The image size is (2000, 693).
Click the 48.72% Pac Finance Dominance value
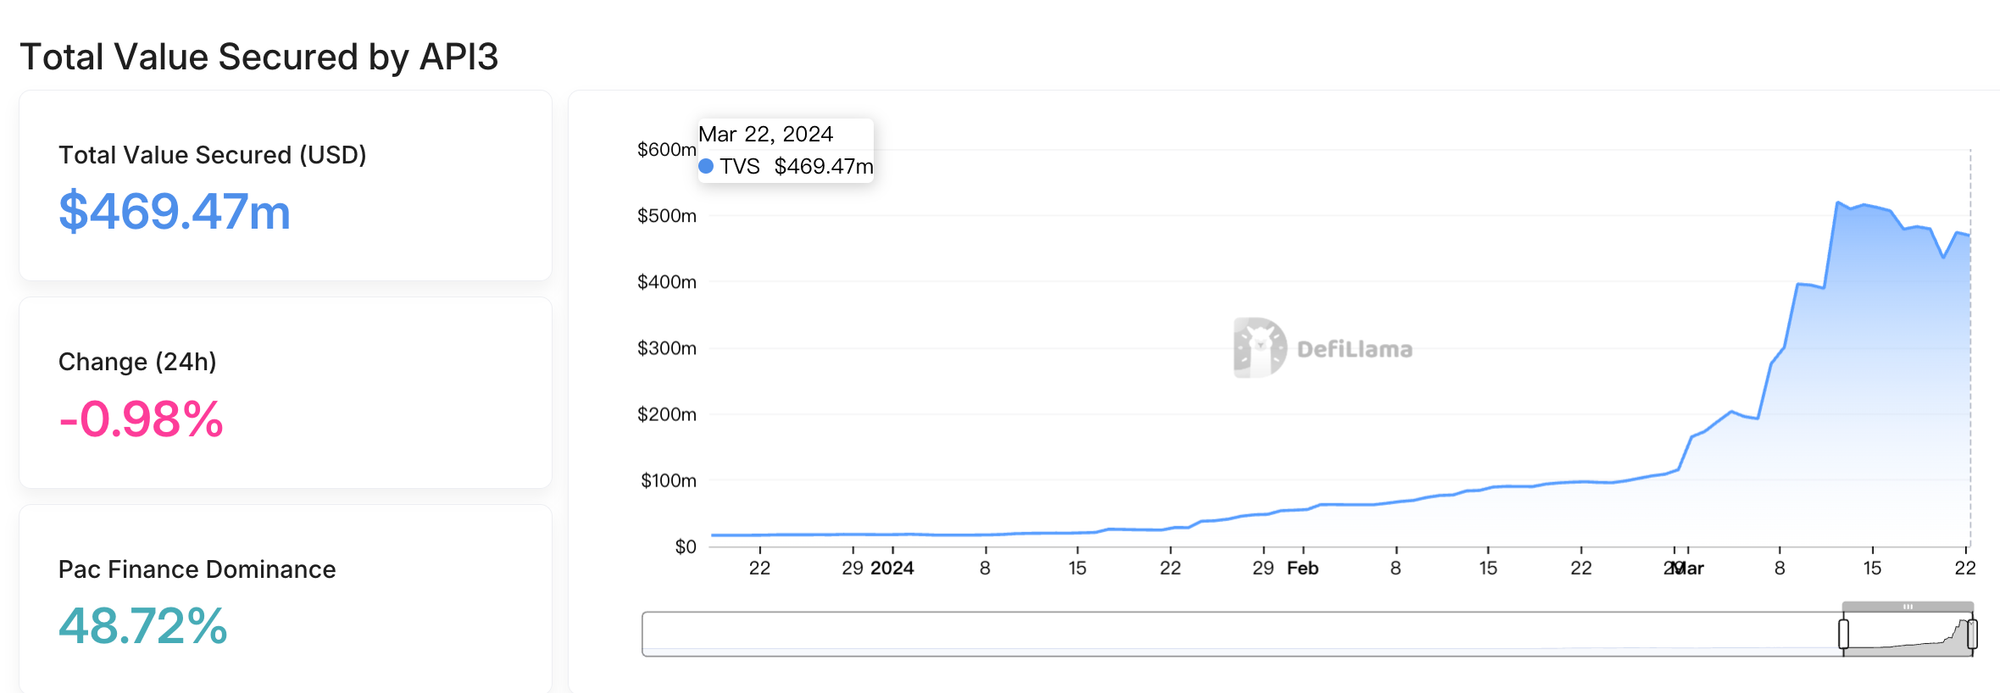point(143,627)
